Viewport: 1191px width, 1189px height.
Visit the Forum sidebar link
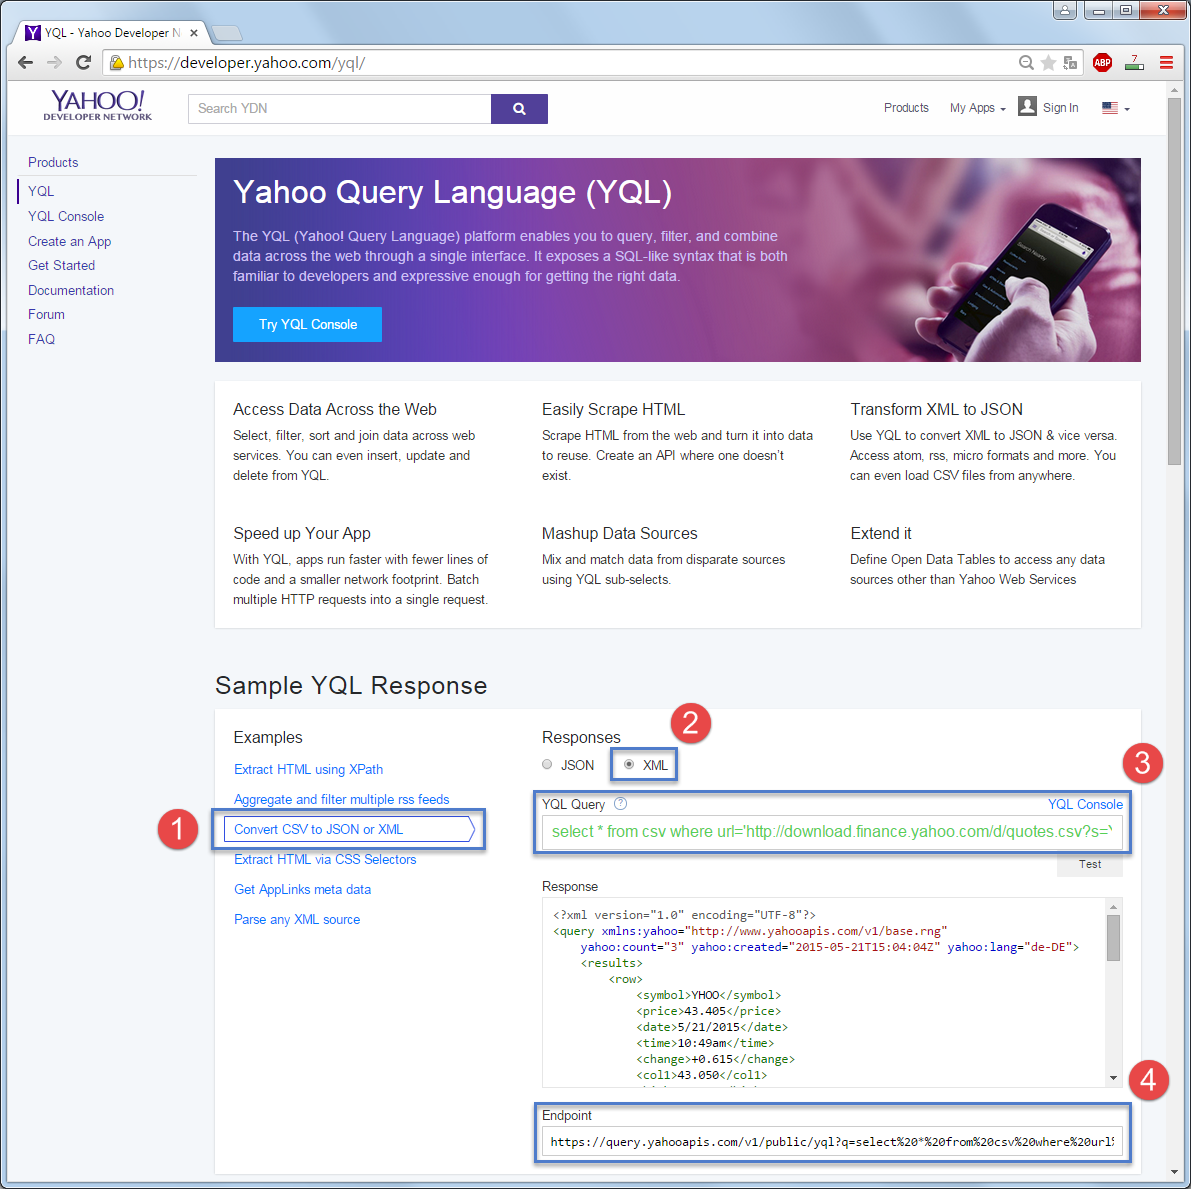(x=46, y=315)
